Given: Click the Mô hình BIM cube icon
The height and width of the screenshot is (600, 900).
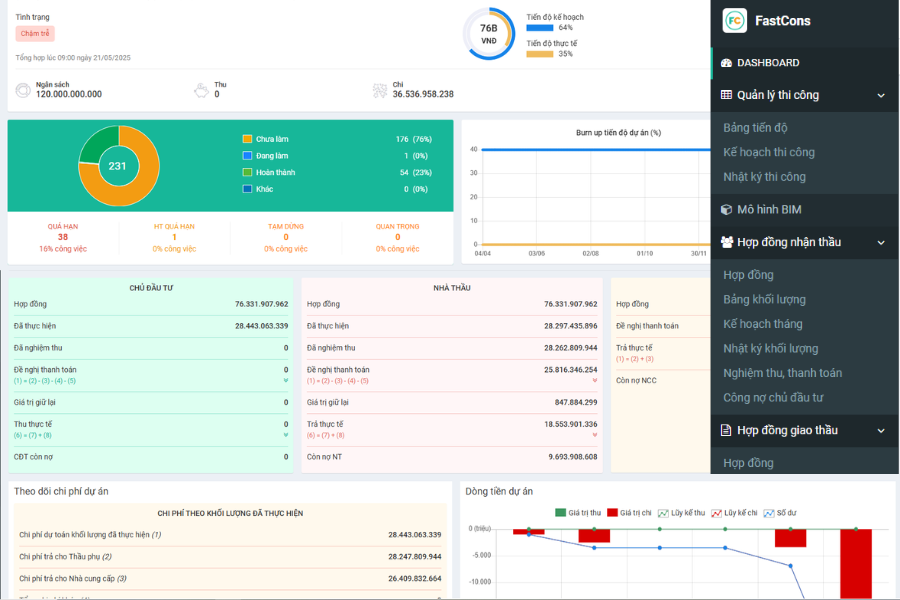Looking at the screenshot, I should tap(726, 210).
